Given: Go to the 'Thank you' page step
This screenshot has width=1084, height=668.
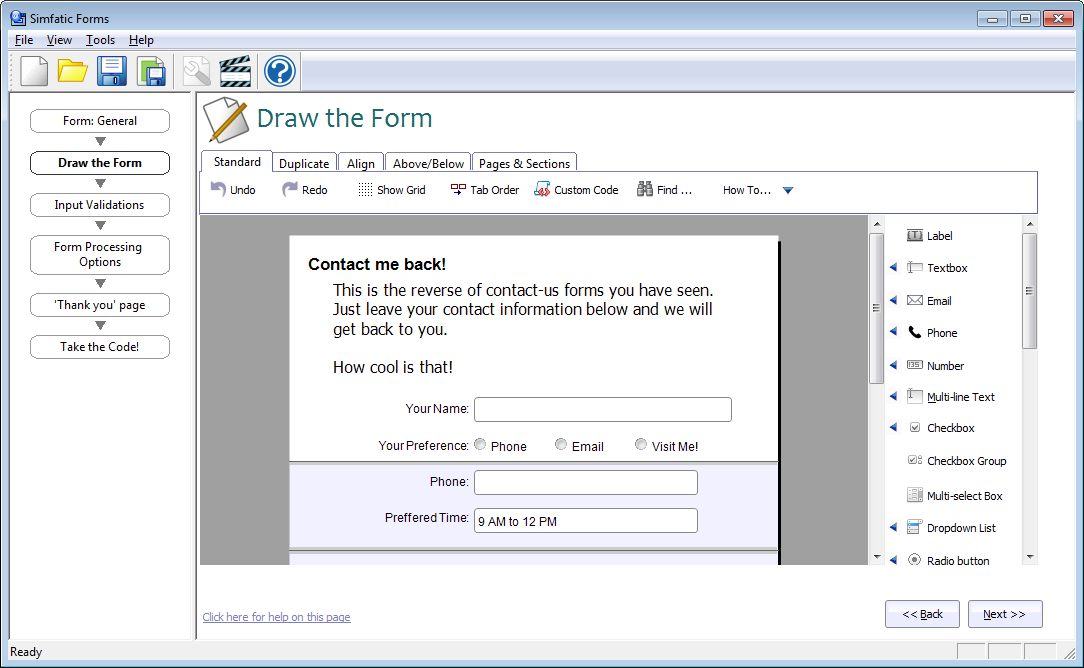Looking at the screenshot, I should click(x=100, y=305).
